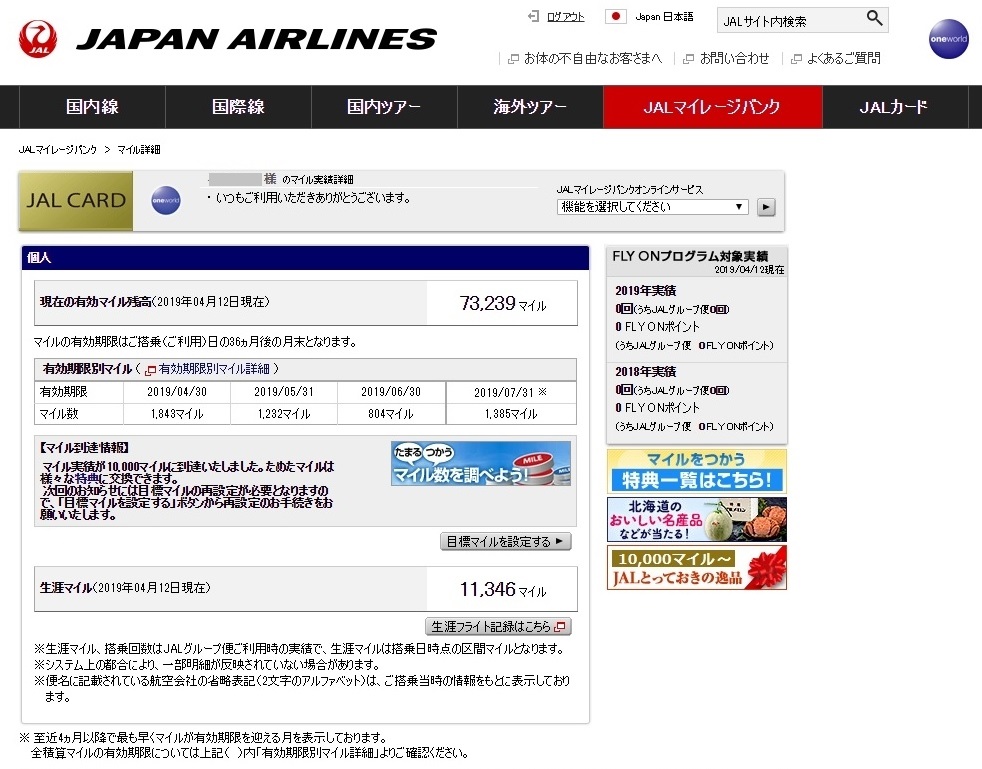The image size is (982, 769).
Task: Open the お問い合わせ link
Action: tap(734, 58)
